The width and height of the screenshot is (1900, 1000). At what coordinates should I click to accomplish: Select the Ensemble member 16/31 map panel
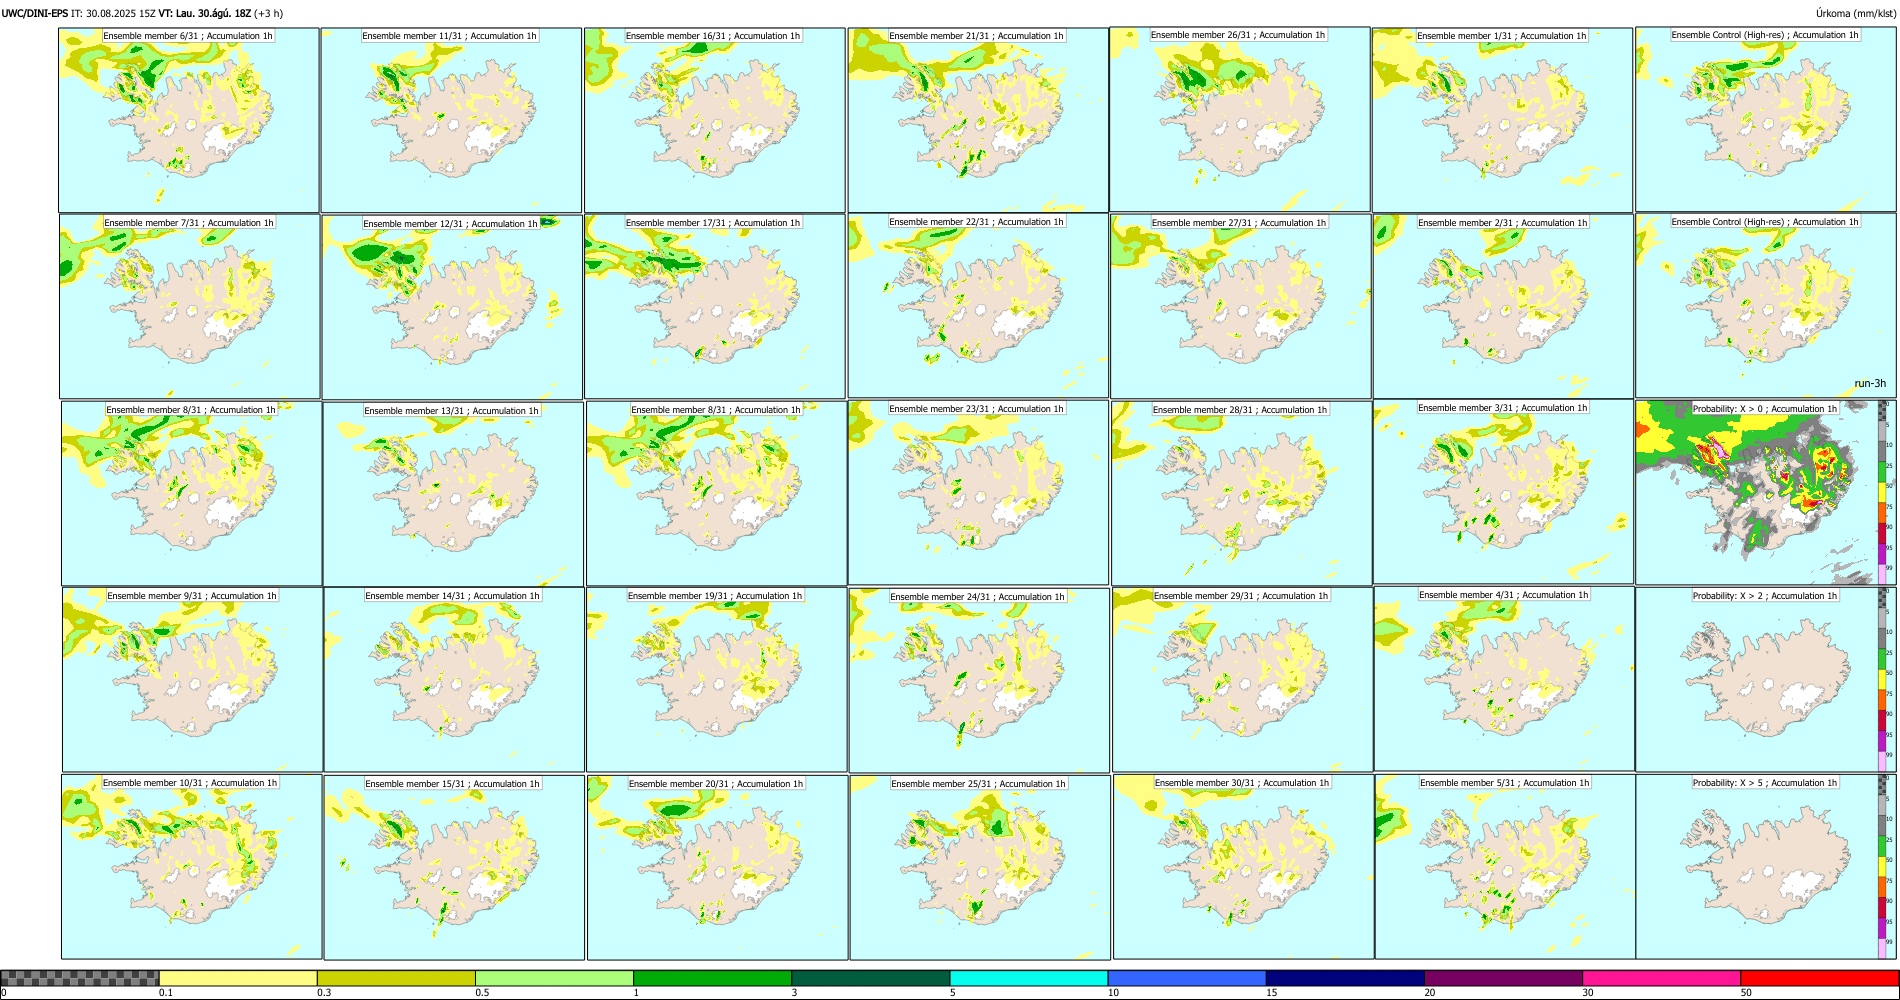tap(715, 120)
